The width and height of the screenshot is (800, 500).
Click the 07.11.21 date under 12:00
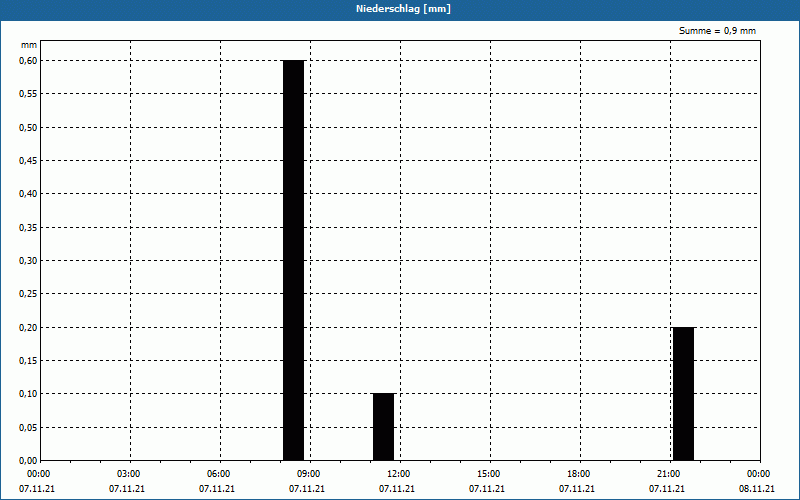point(397,489)
